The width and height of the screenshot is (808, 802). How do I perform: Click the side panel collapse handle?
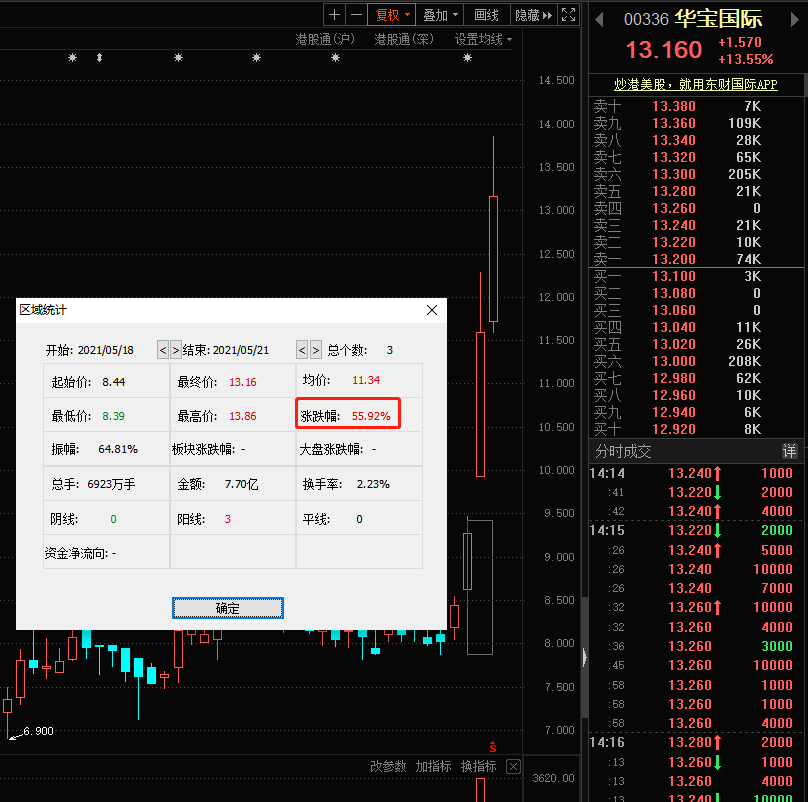coord(584,657)
